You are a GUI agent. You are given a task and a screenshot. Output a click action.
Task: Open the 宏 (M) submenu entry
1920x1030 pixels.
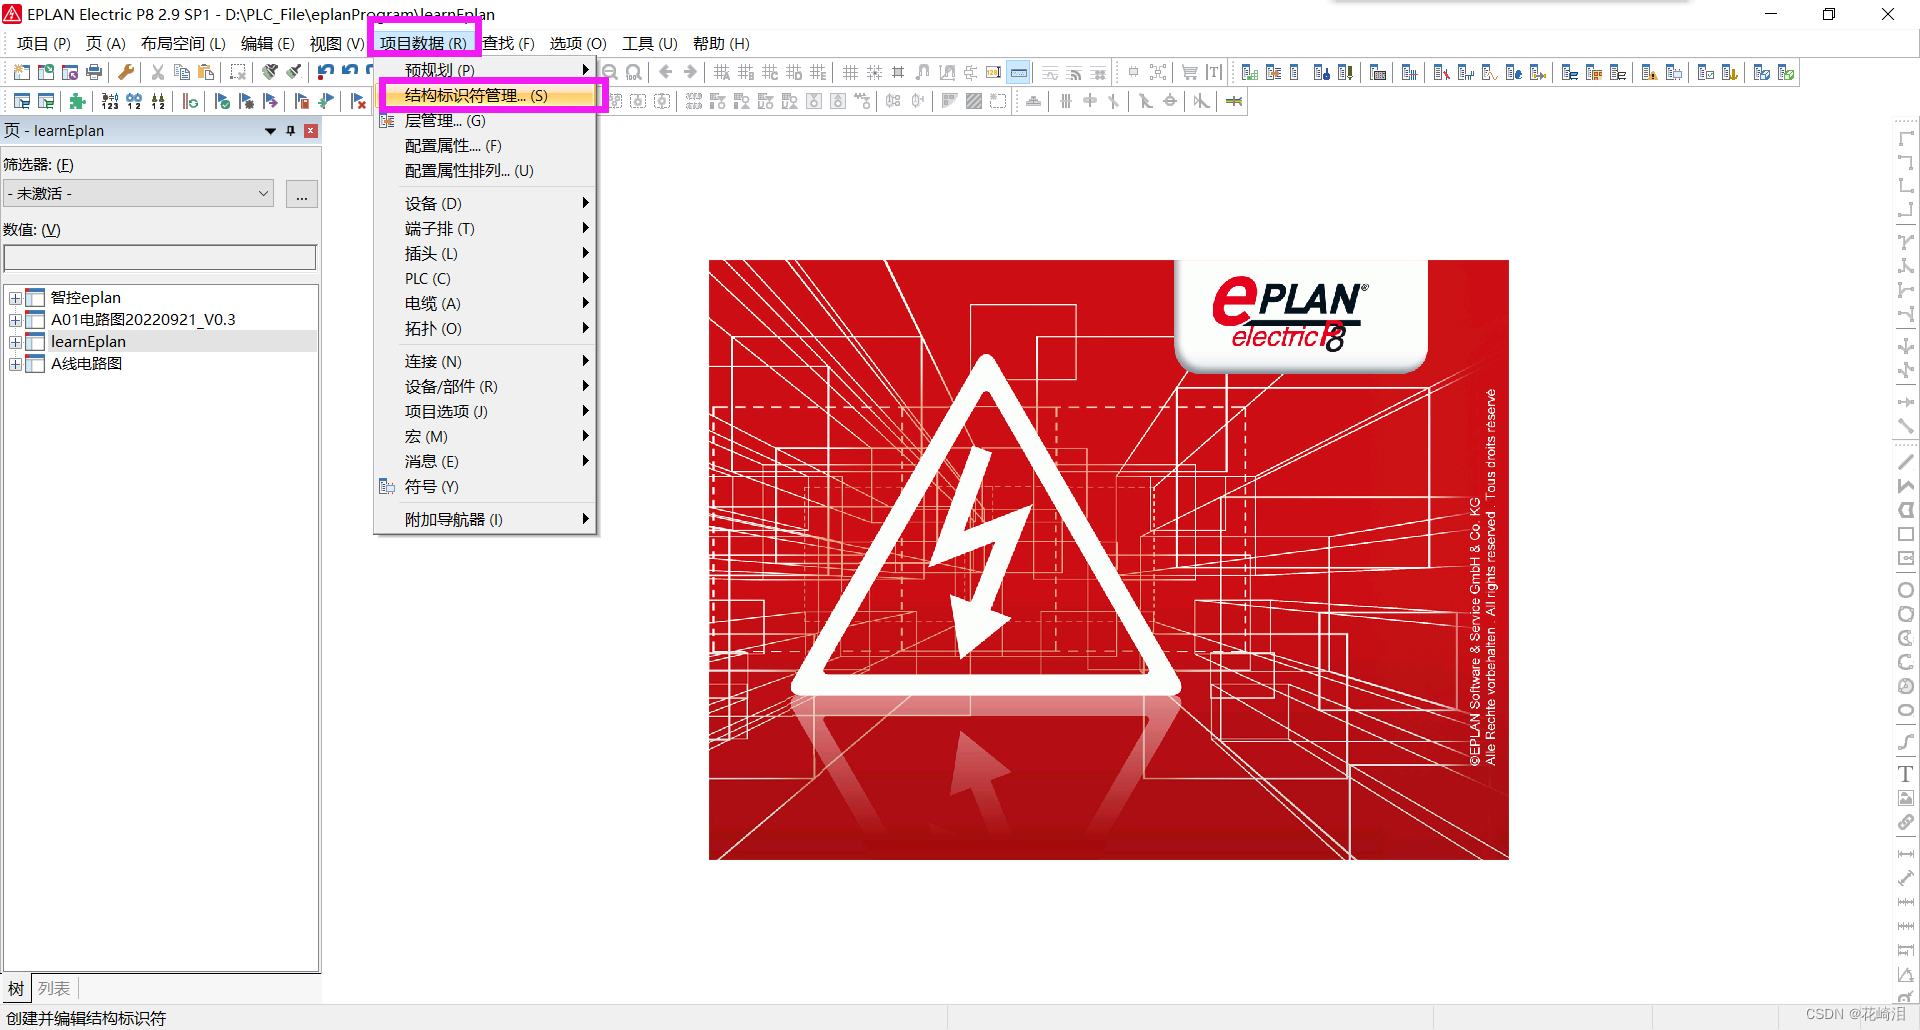tap(486, 436)
